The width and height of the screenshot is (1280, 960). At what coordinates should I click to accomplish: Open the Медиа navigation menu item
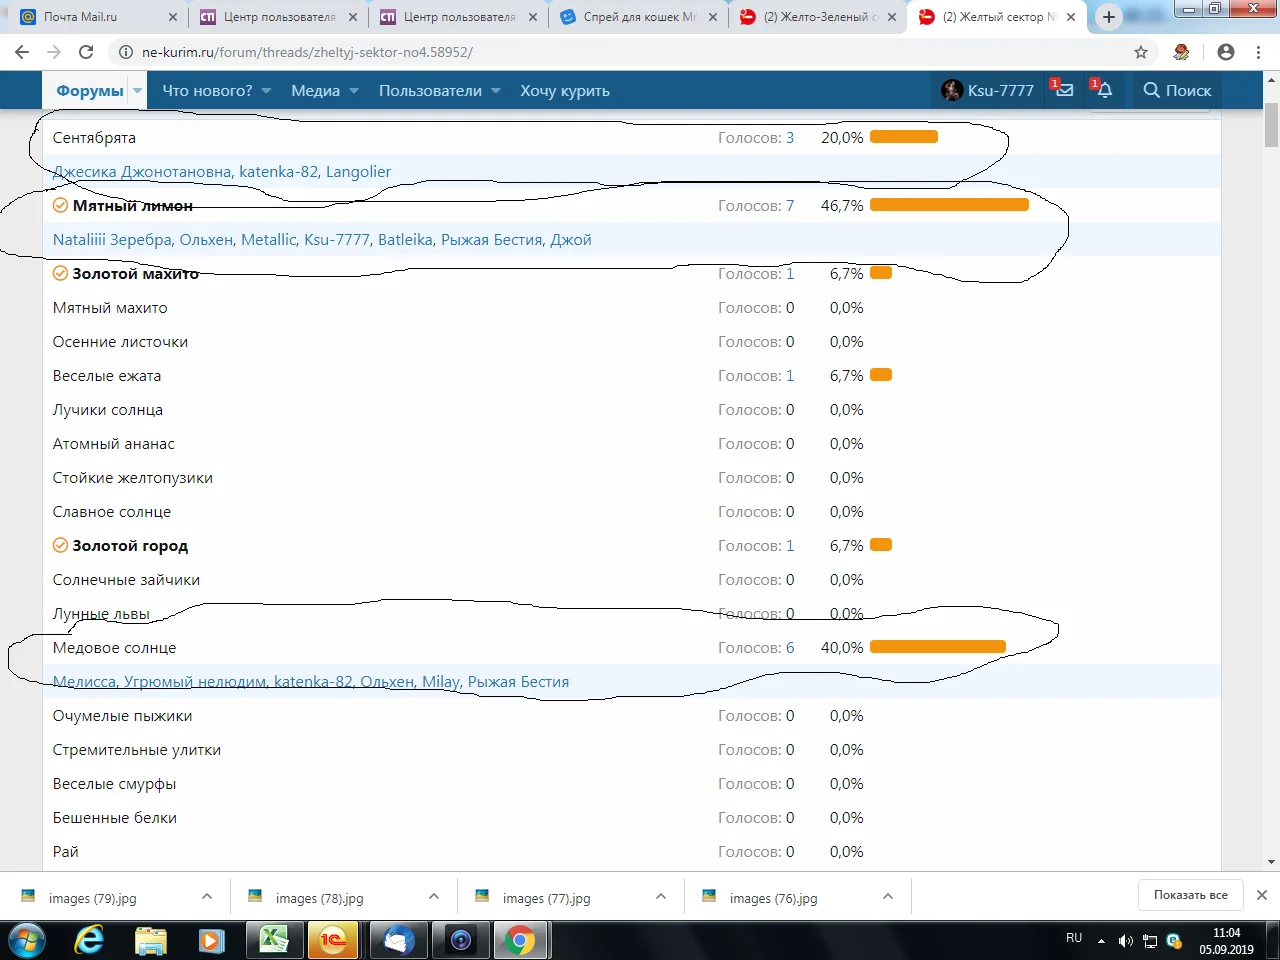coord(316,91)
